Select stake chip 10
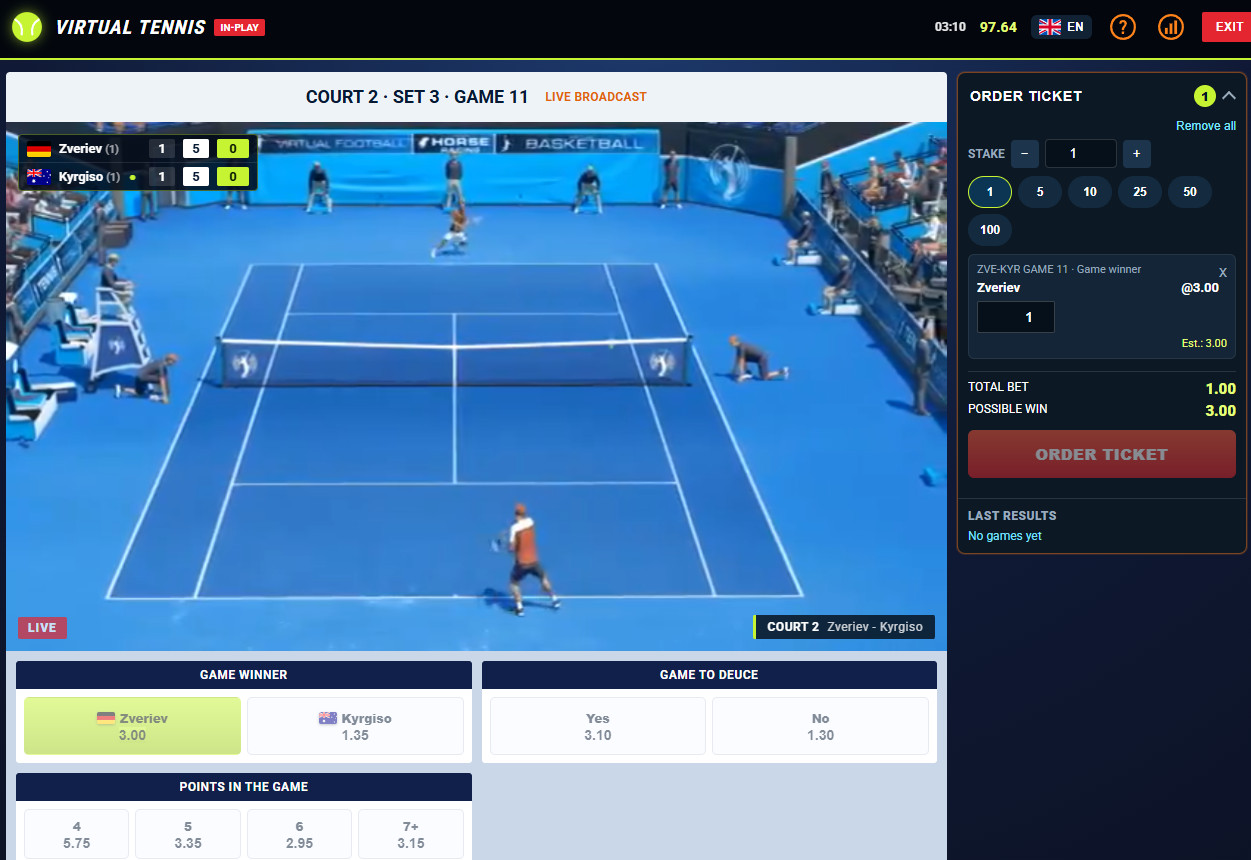This screenshot has width=1251, height=860. click(1090, 192)
